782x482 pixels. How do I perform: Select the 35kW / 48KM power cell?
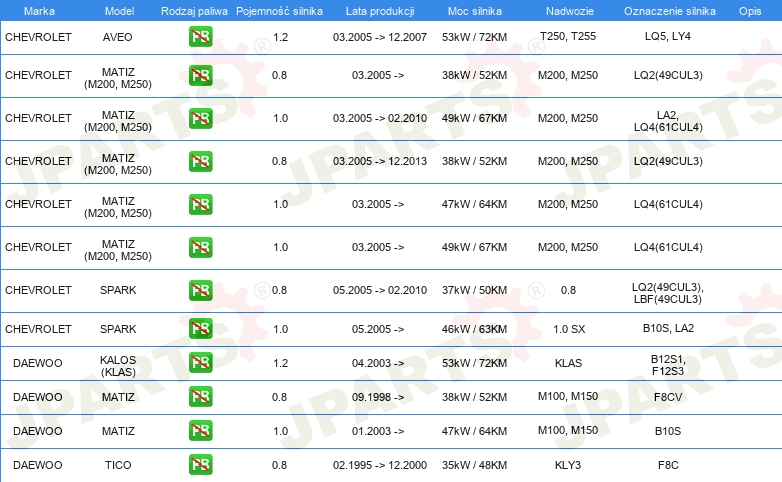[x=474, y=465]
